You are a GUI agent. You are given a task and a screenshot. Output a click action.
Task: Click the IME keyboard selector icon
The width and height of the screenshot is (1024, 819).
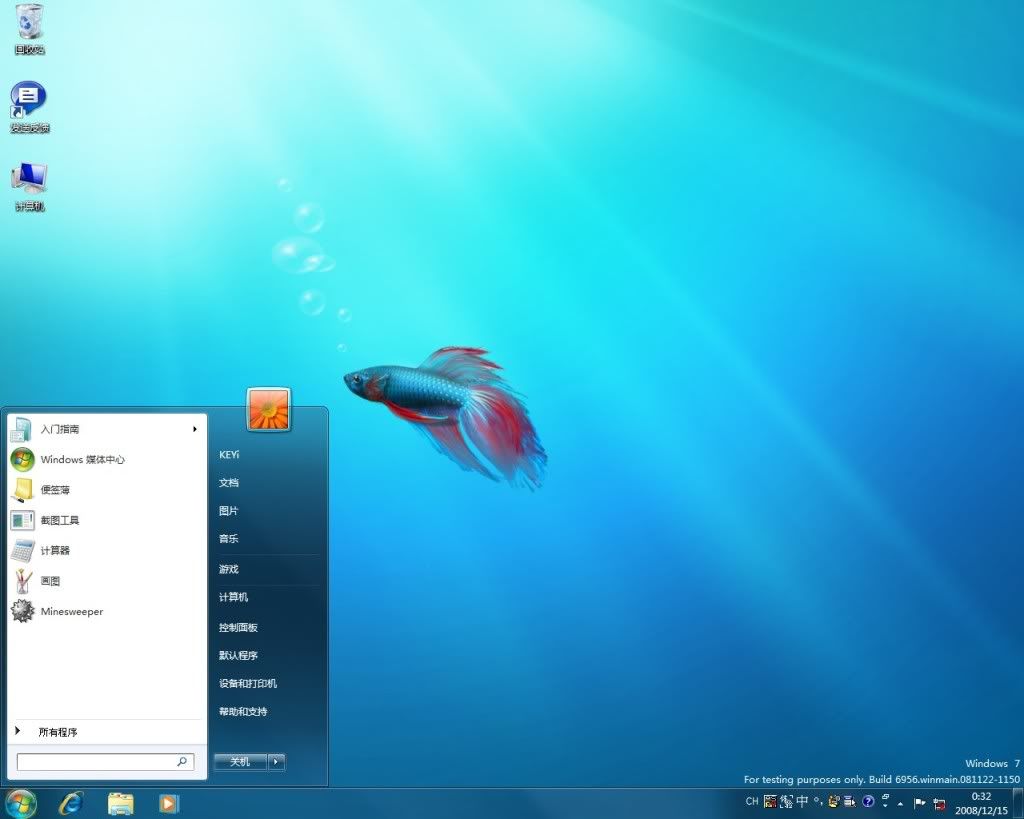(771, 801)
